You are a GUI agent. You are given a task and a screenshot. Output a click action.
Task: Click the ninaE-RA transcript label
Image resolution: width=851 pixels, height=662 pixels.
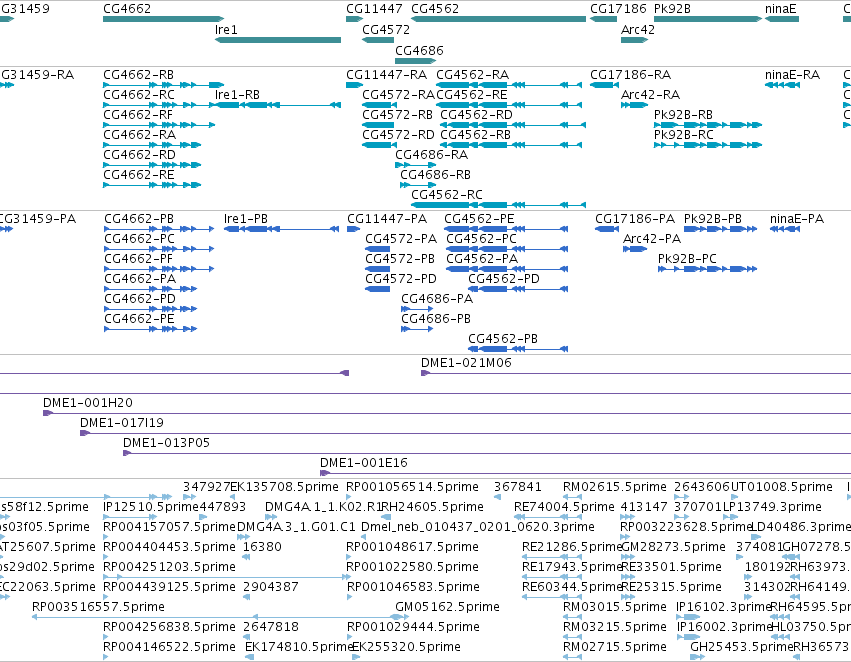(x=792, y=74)
